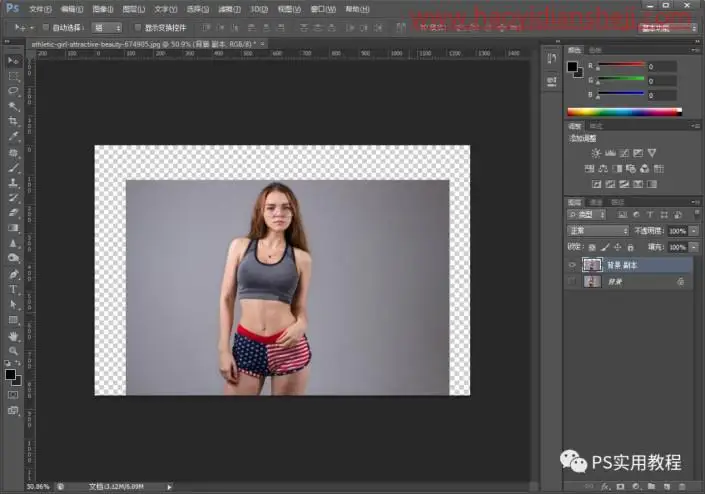Screen dimensions: 705x494
Task: Select the Dodge tool
Action: (13, 258)
